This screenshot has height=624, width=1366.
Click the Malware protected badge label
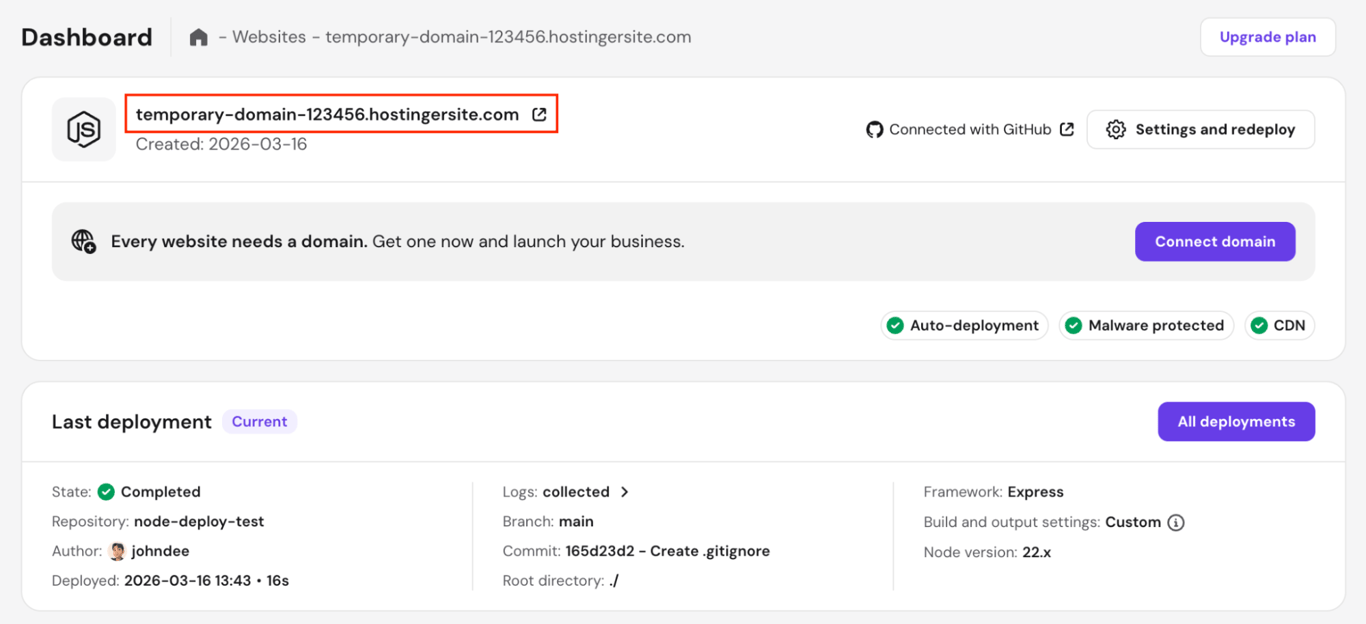[1156, 325]
